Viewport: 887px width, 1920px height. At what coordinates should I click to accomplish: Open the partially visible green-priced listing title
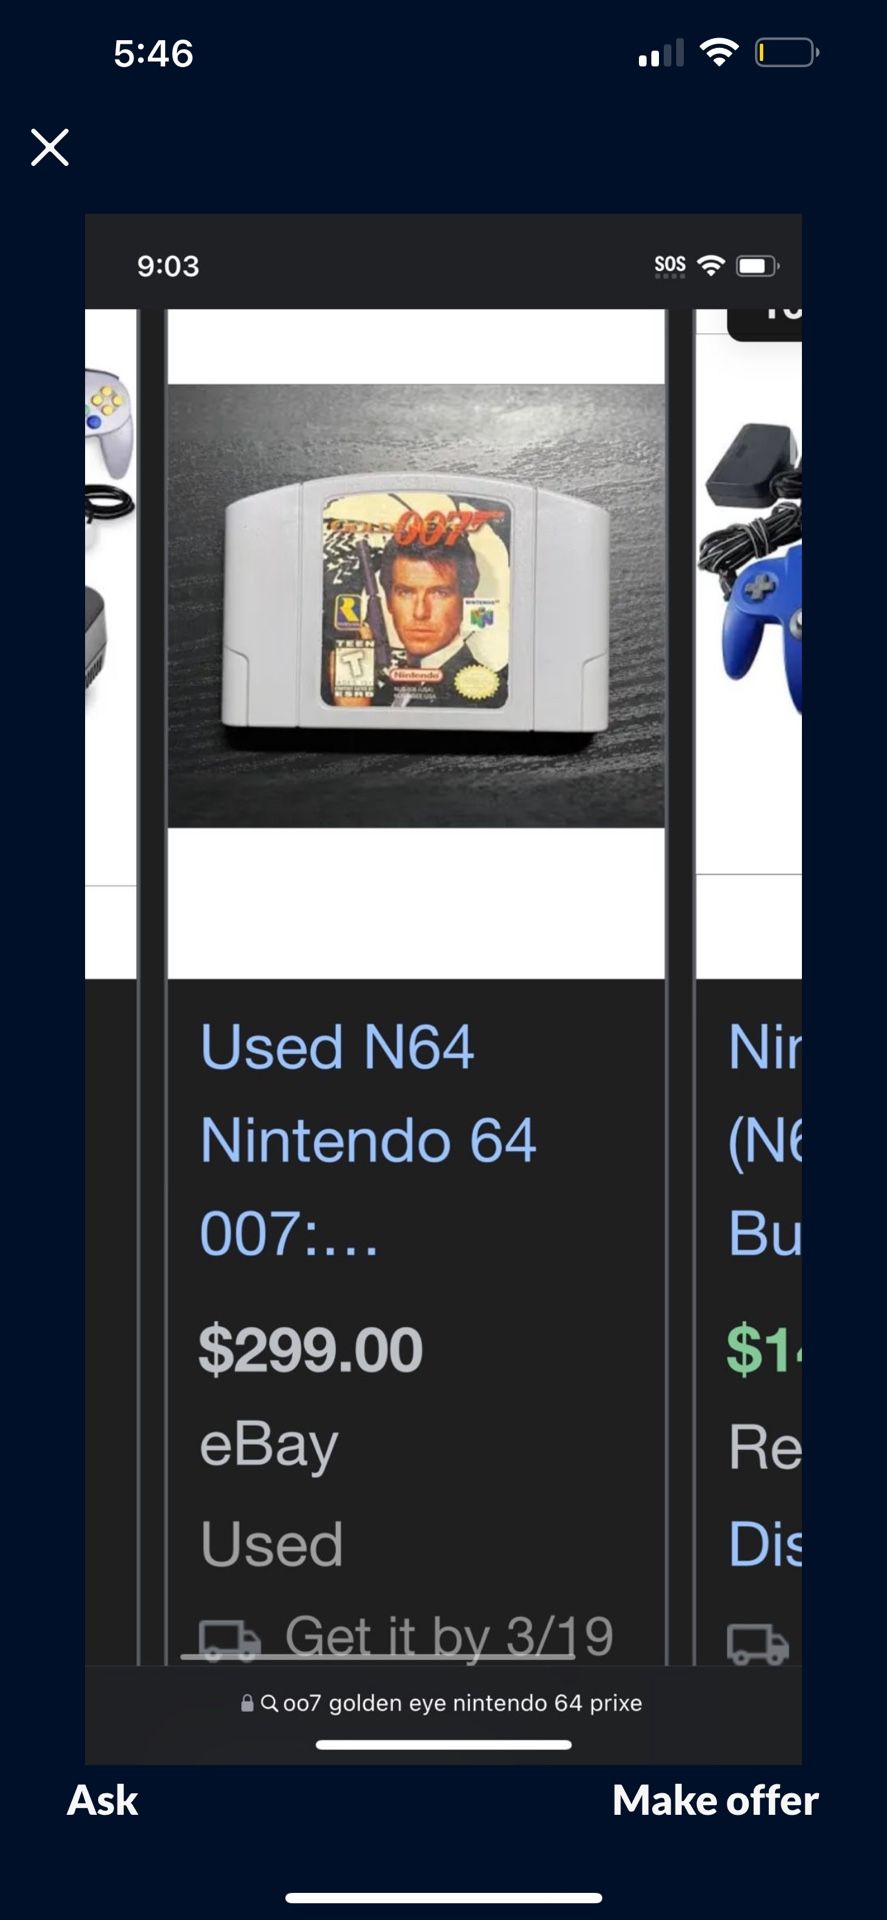[765, 1140]
